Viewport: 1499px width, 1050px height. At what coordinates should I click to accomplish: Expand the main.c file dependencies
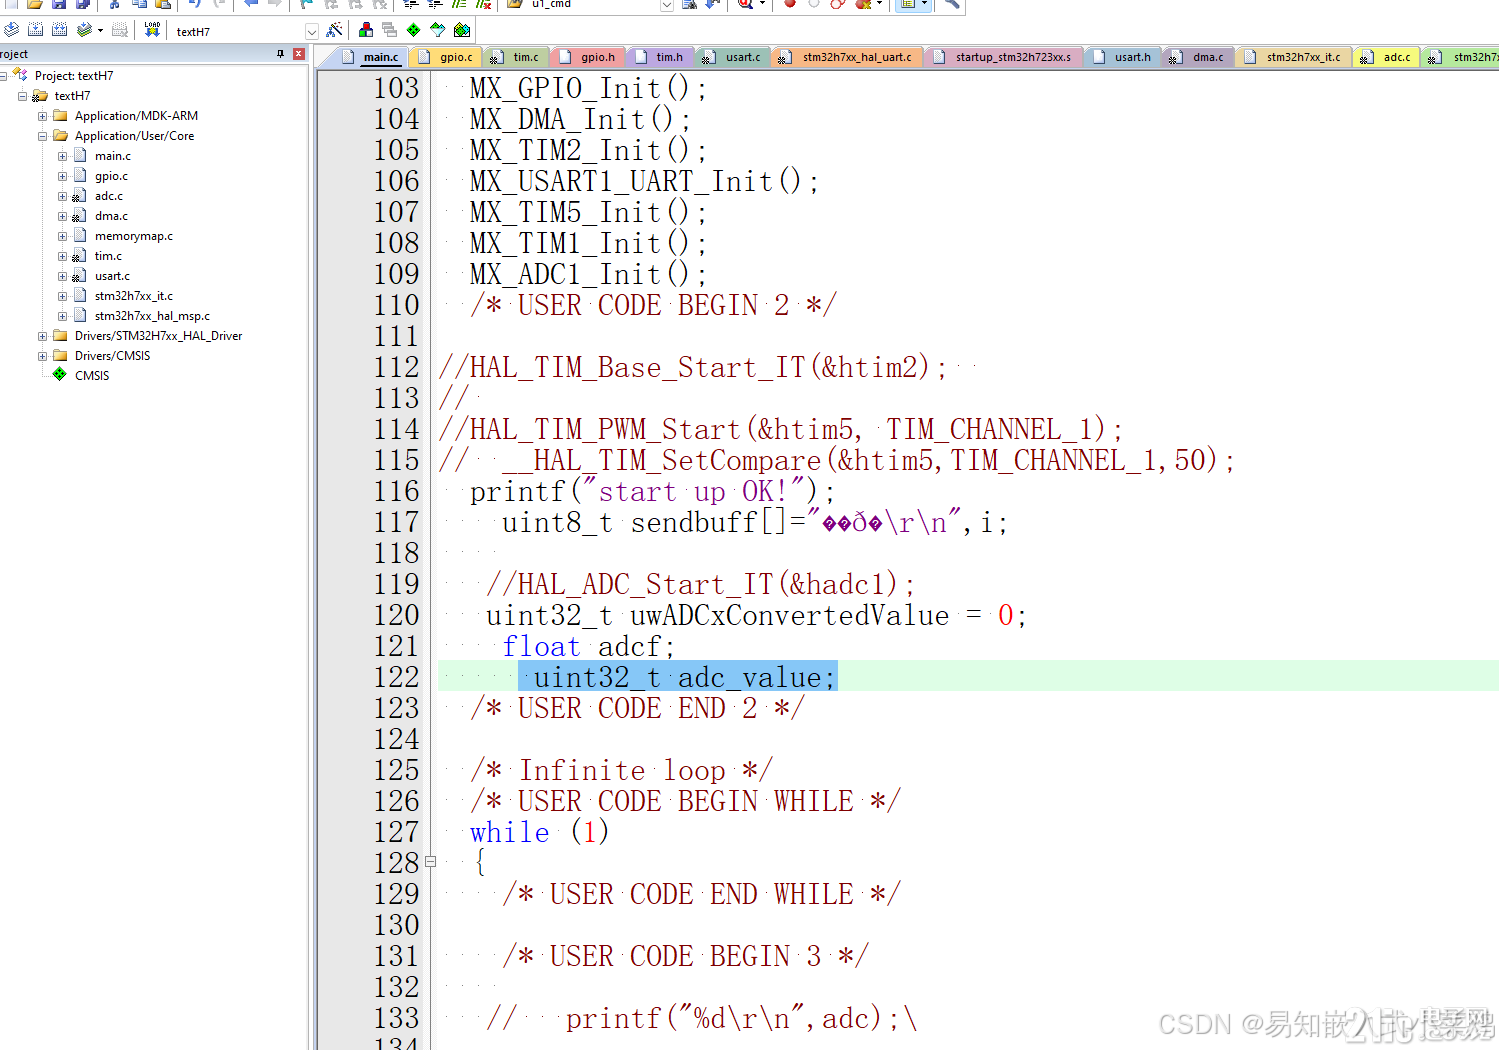[x=62, y=156]
